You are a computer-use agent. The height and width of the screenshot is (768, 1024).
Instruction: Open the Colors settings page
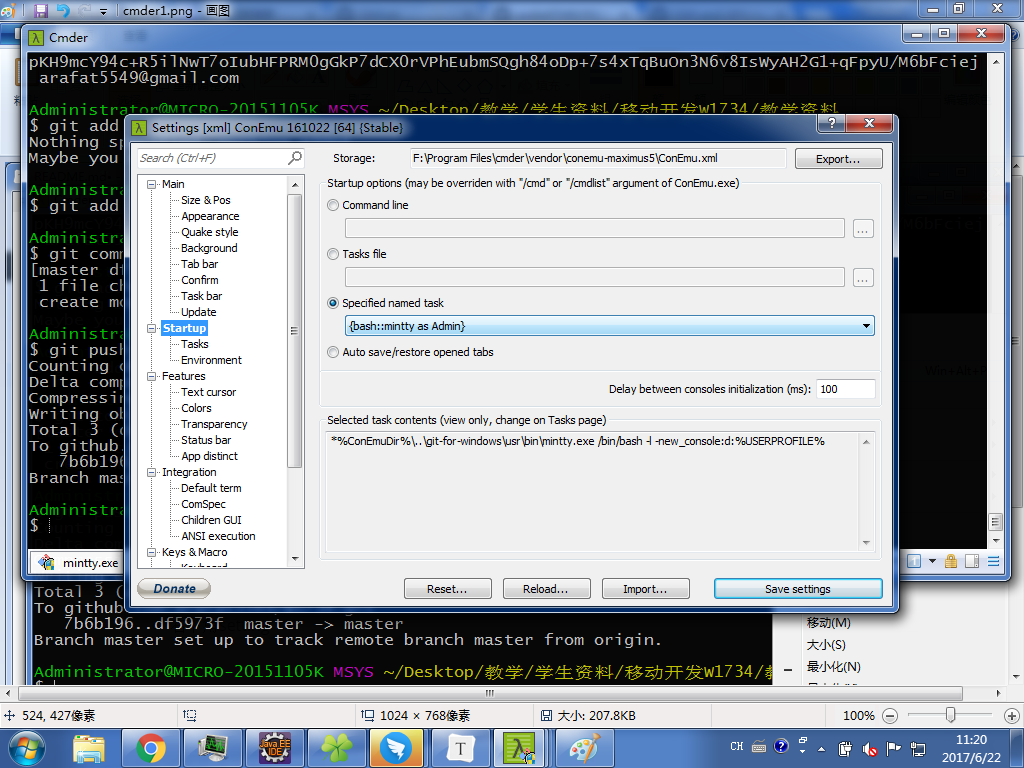pyautogui.click(x=196, y=408)
